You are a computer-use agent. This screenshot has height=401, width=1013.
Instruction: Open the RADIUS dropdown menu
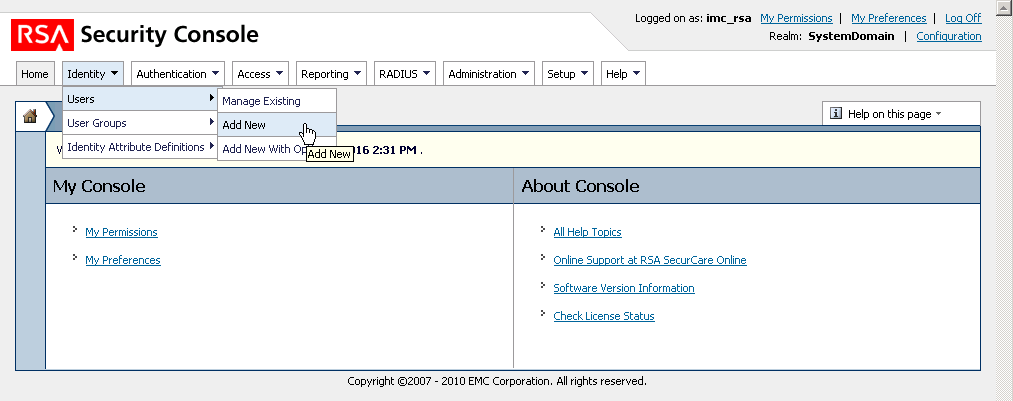[405, 74]
